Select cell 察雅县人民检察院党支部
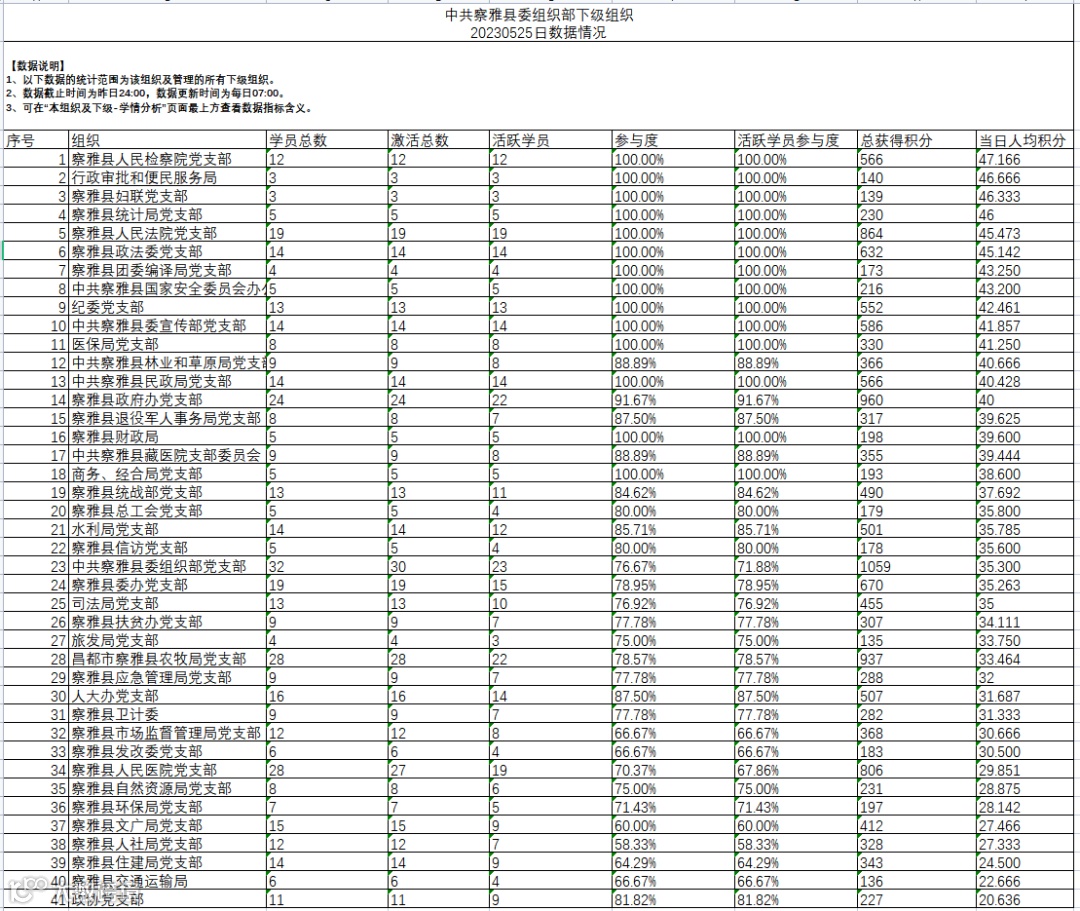Viewport: 1080px width, 911px height. (x=167, y=159)
